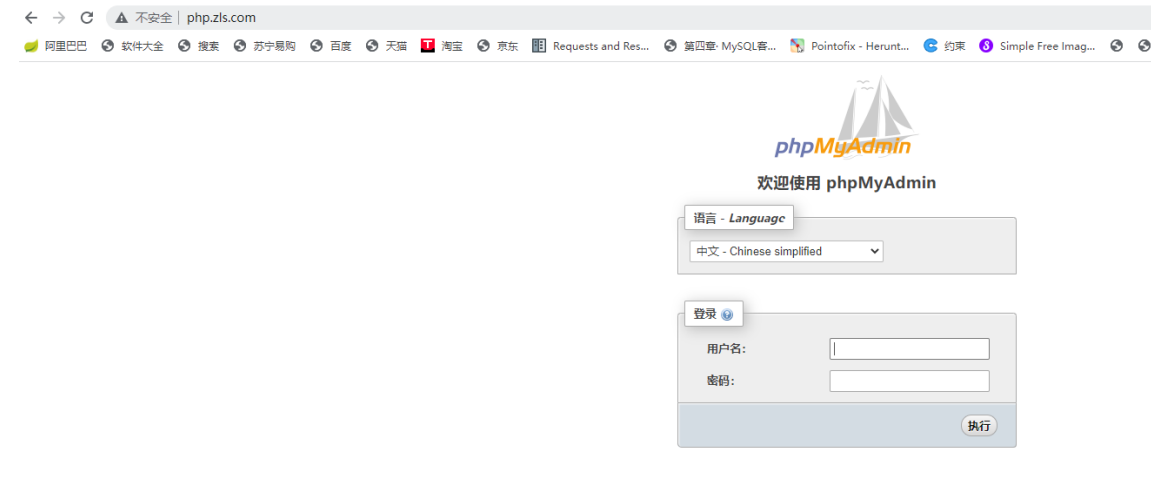Select the php.zls.com address bar URL
Image resolution: width=1151 pixels, height=498 pixels.
(221, 18)
